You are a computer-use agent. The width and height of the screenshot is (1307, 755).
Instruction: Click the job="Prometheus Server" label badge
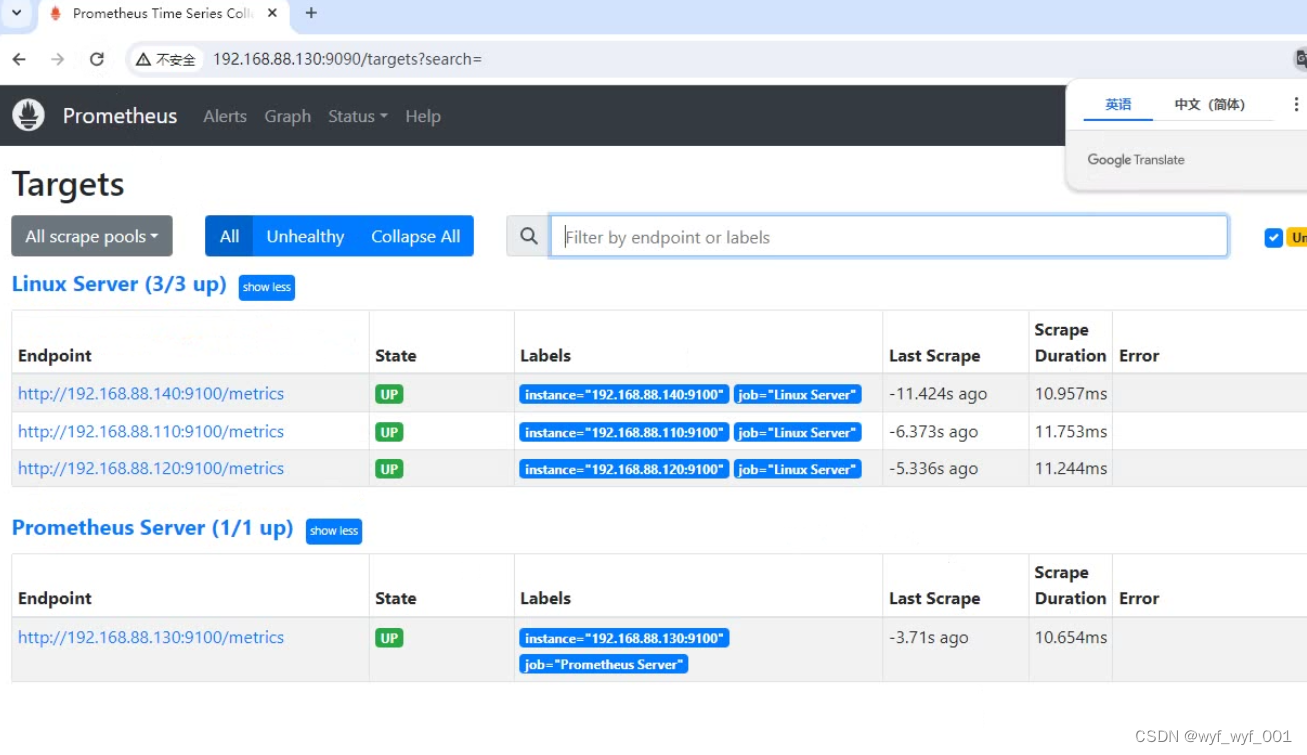(x=603, y=664)
